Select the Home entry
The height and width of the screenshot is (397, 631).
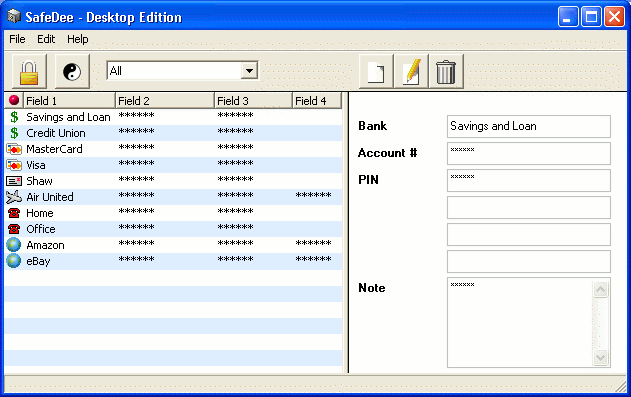173,213
